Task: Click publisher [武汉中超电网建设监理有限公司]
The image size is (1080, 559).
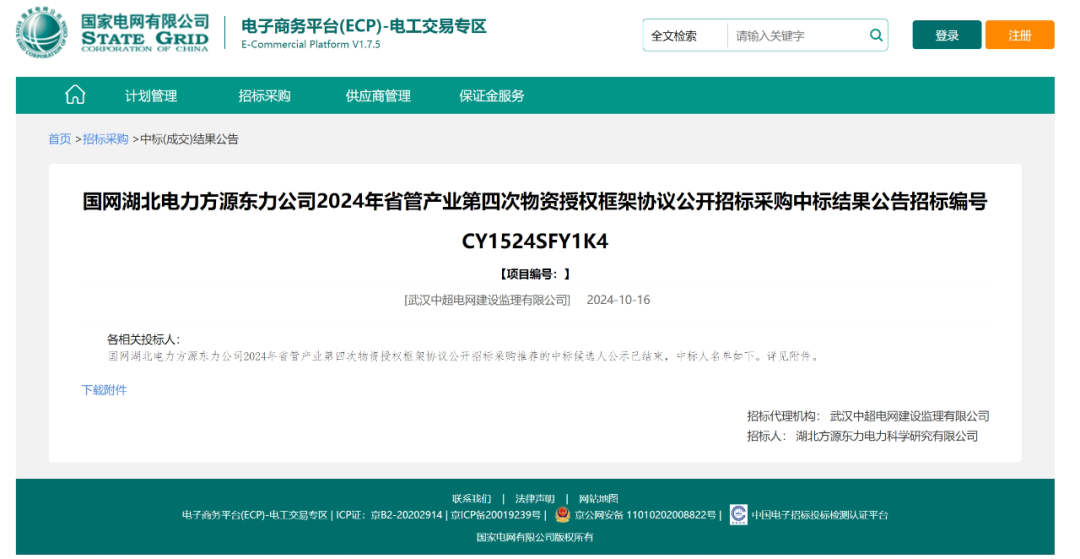Action: click(x=488, y=300)
